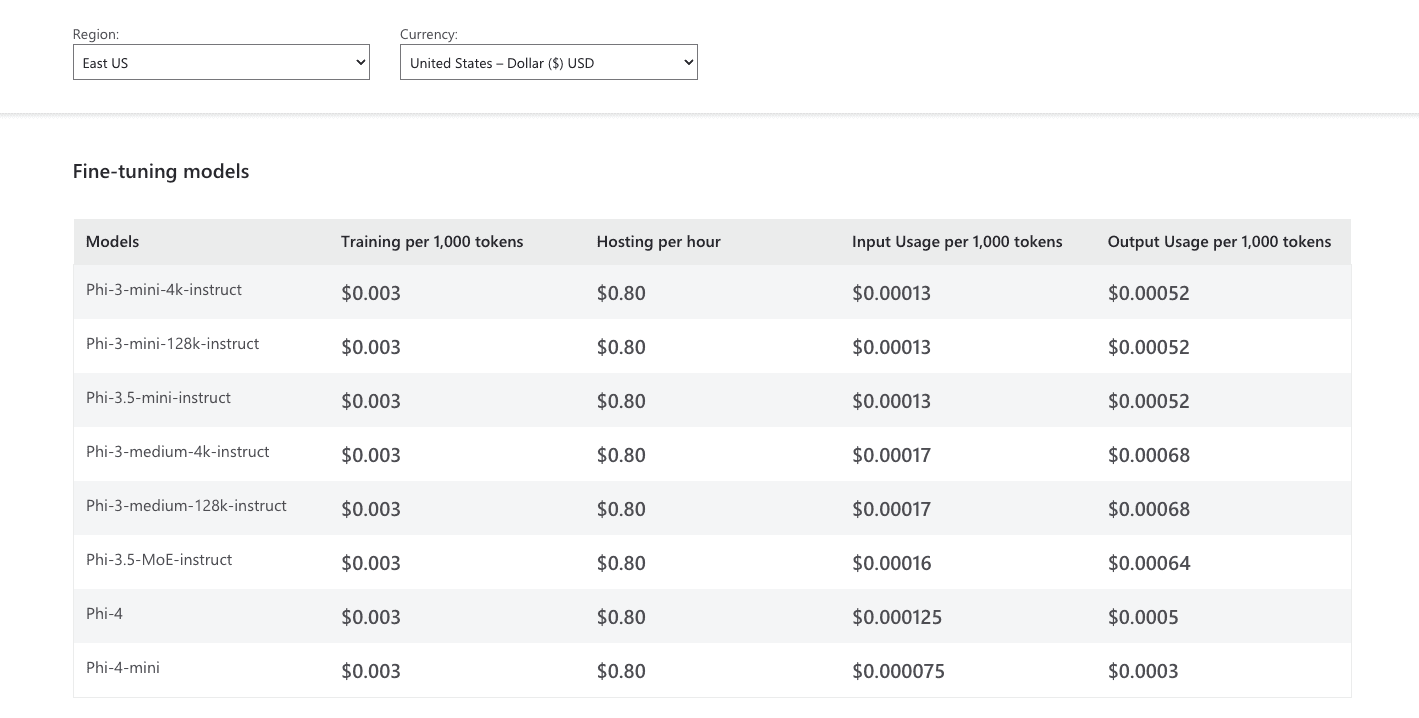
Task: Click the $0.00052 output price for Phi-3-mini-4k-instruct
Action: [1149, 293]
